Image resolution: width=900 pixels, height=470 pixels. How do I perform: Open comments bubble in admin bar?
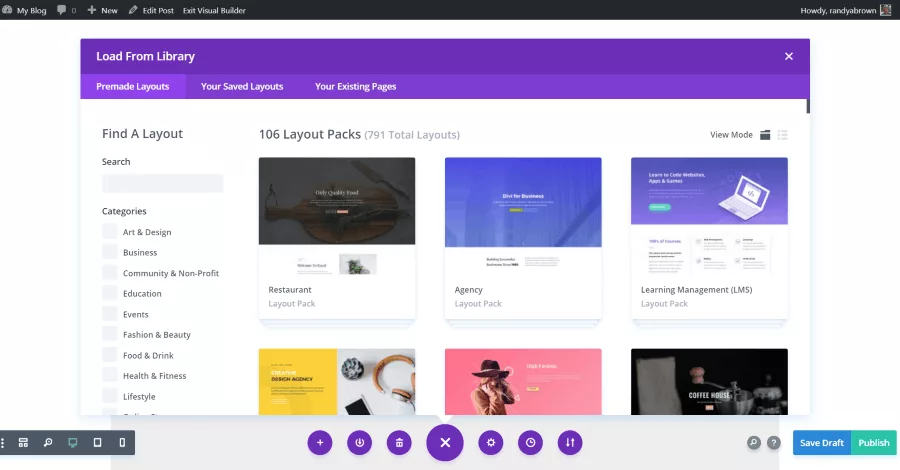[66, 10]
